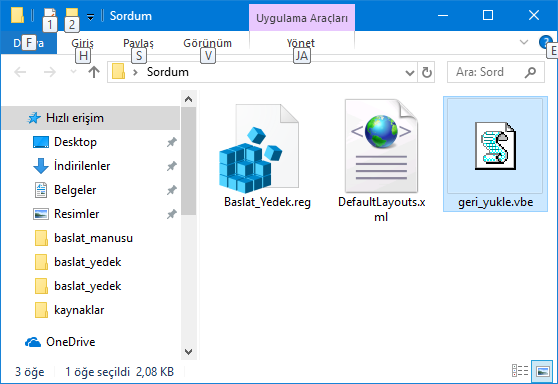Image resolution: width=558 pixels, height=384 pixels.
Task: Click the İndirilenler download arrow icon
Action: pyautogui.click(x=41, y=166)
